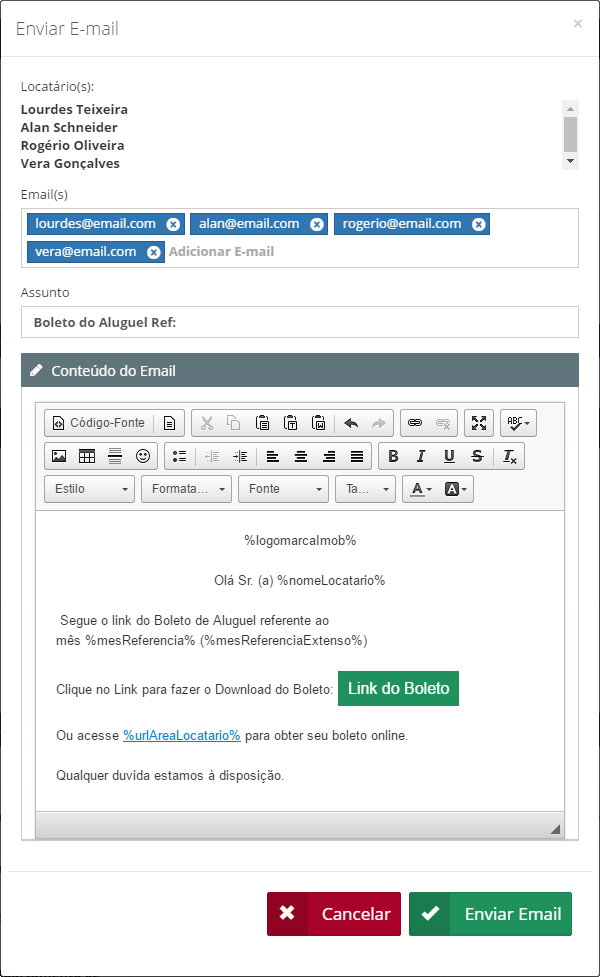Toggle italic formatting
Image resolution: width=600 pixels, height=977 pixels.
421,456
